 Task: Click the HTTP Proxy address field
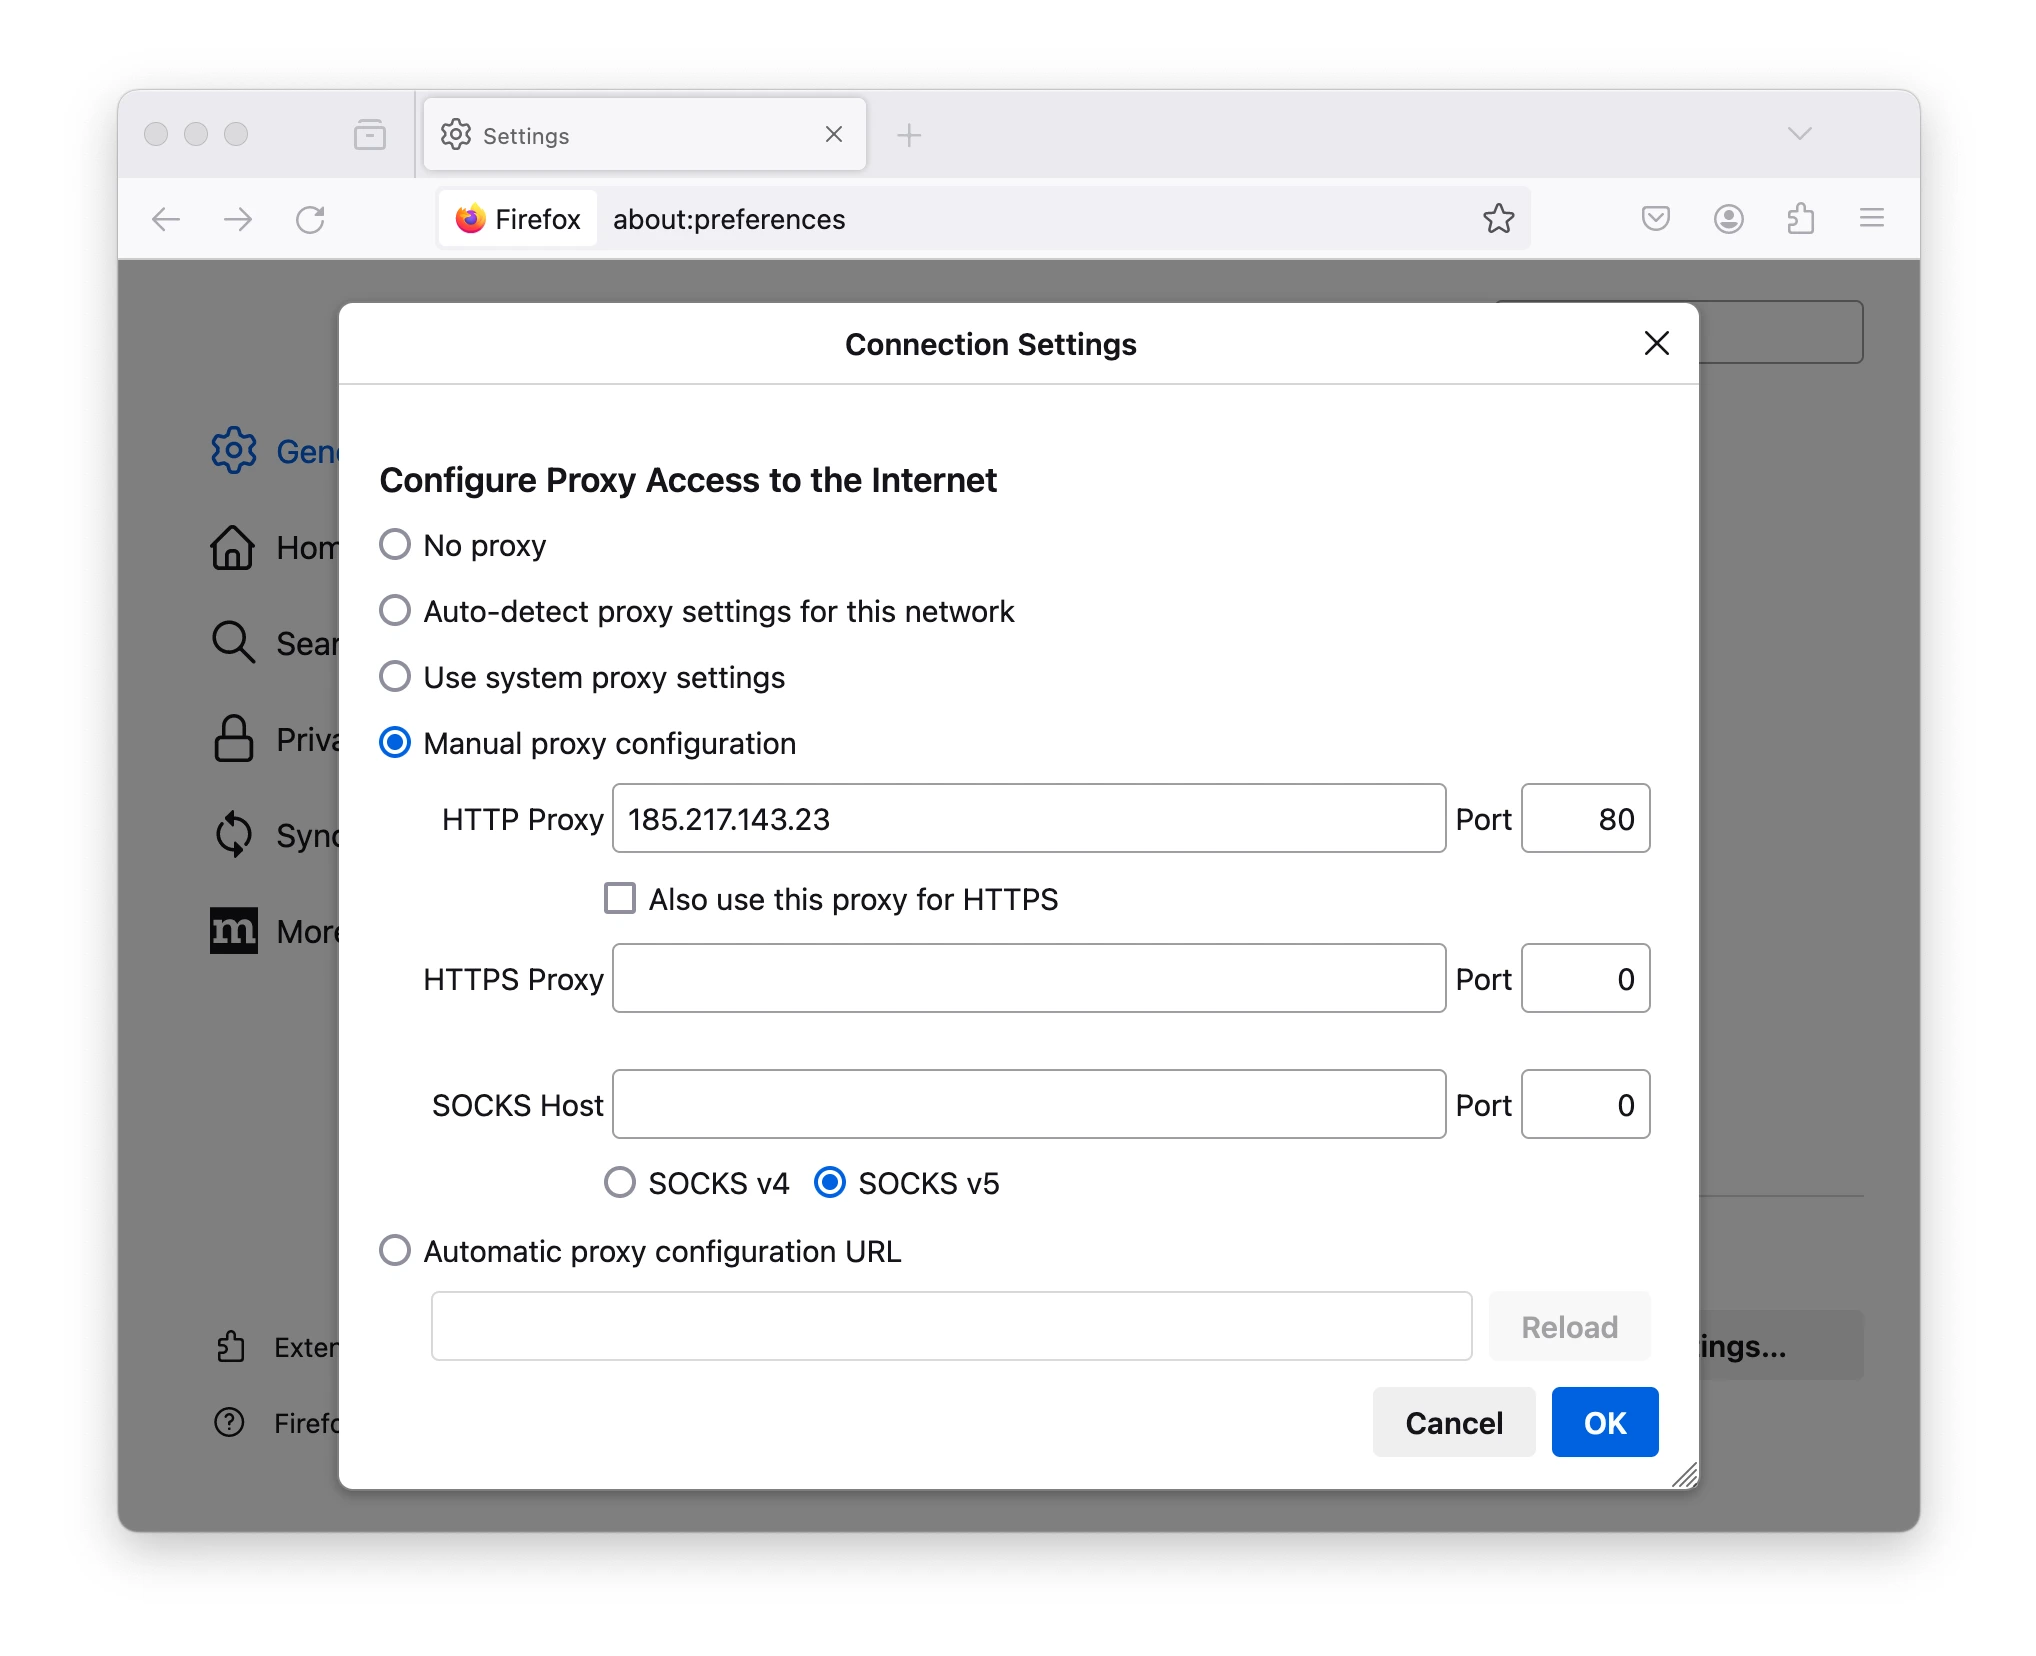[1029, 819]
